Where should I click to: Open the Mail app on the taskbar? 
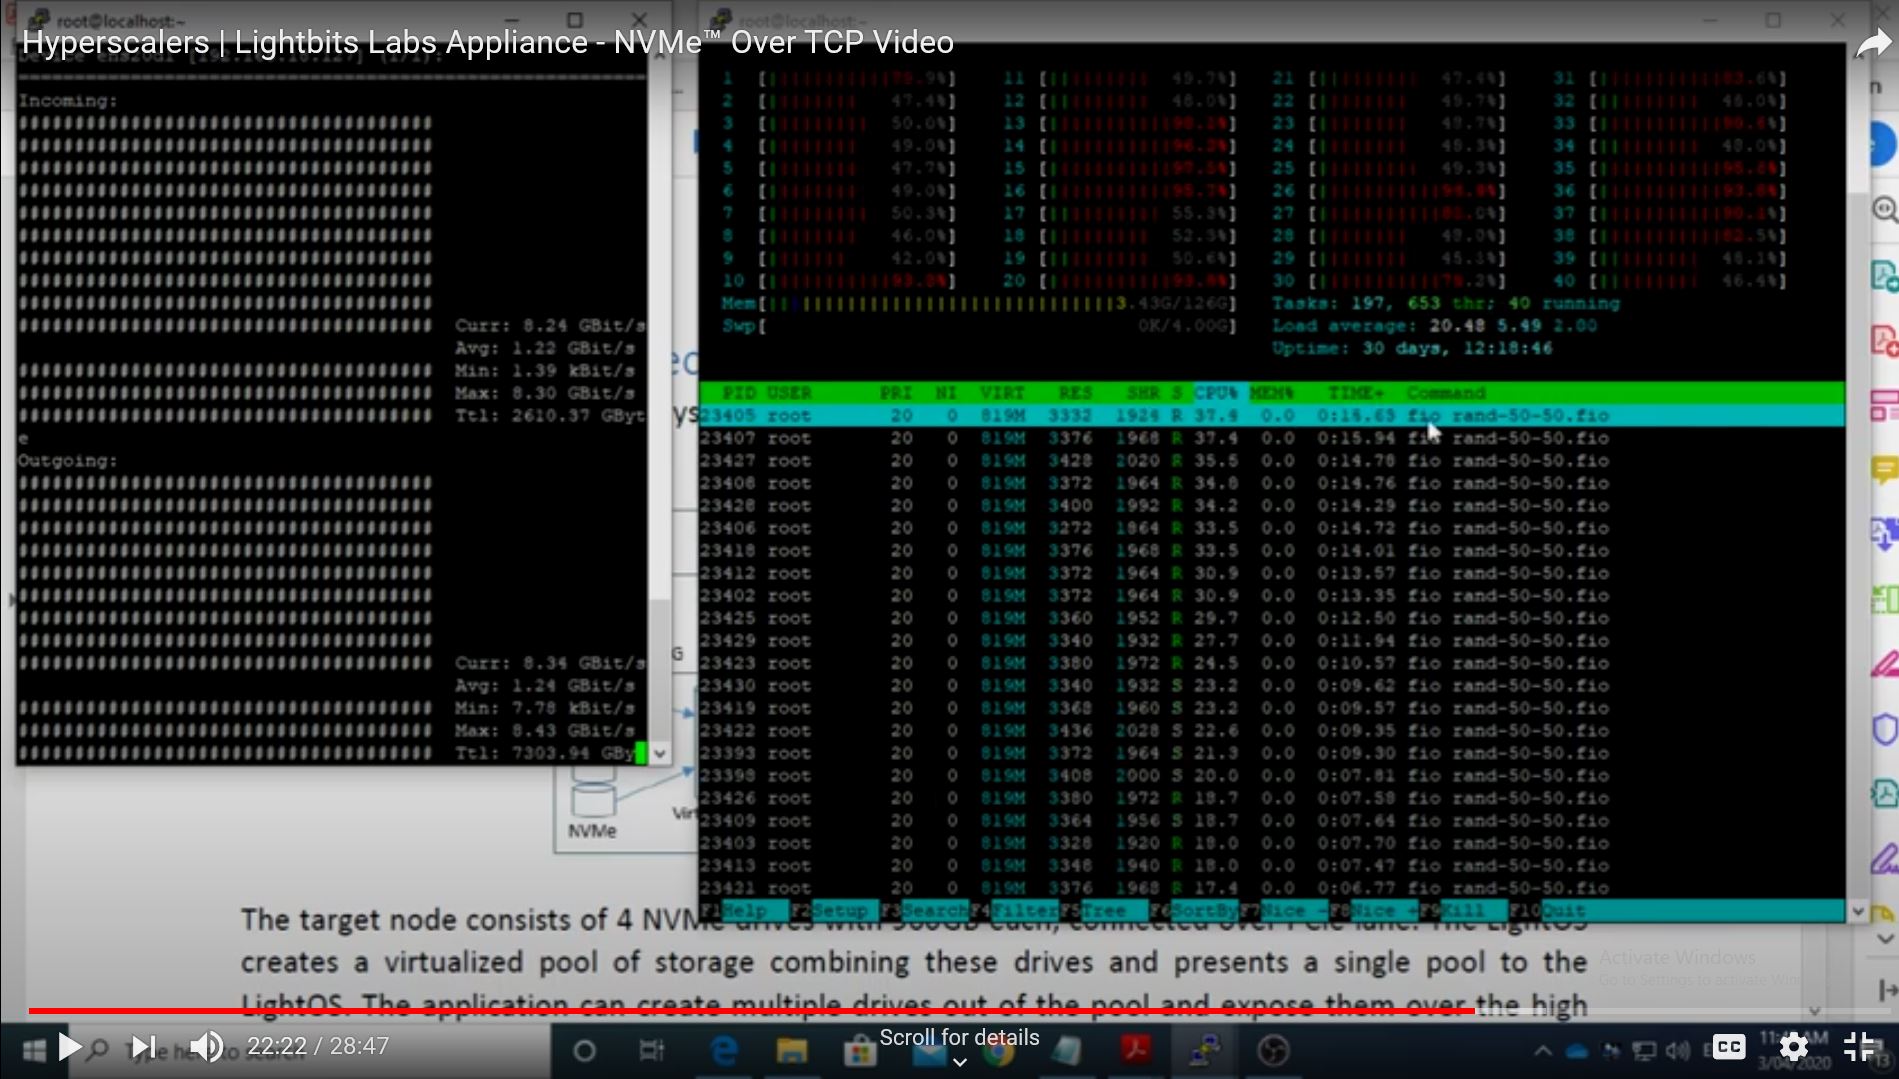tap(928, 1055)
